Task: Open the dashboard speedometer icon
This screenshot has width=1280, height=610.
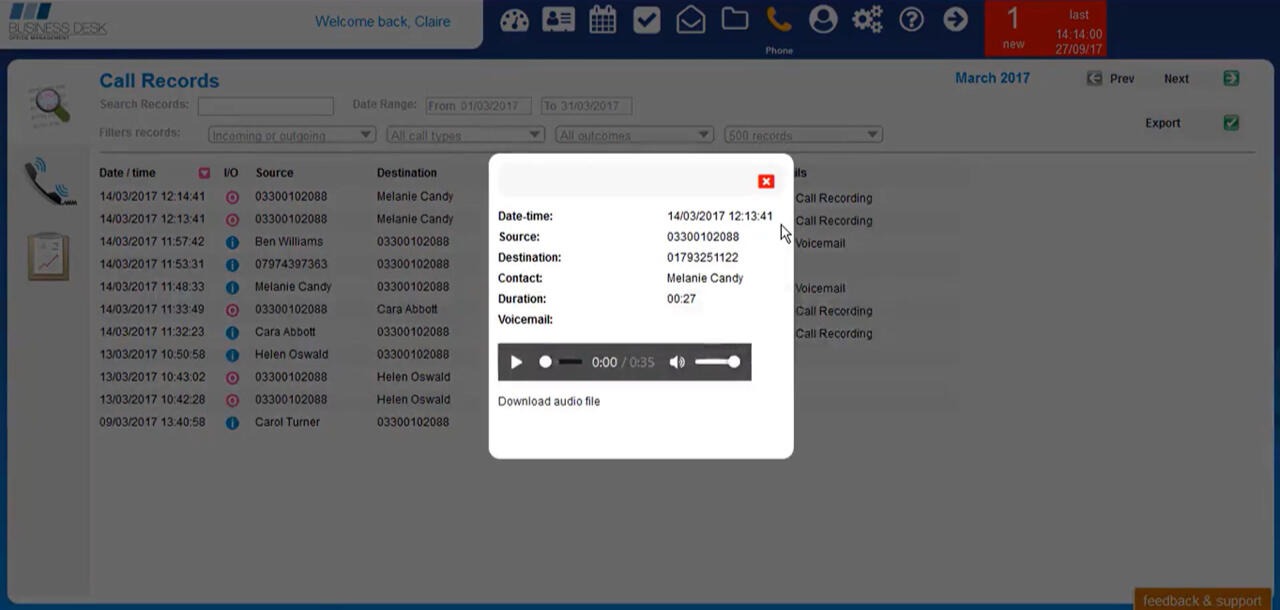Action: 514,20
